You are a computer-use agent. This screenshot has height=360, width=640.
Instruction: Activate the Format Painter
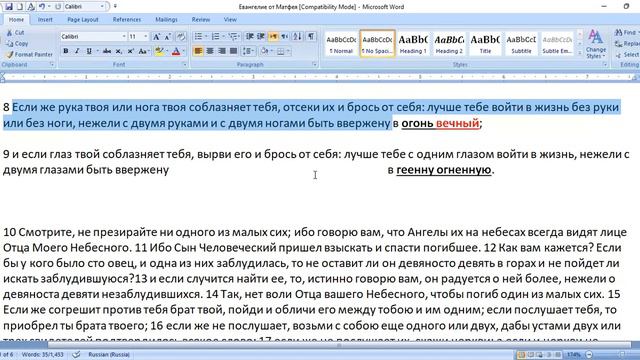coord(29,54)
